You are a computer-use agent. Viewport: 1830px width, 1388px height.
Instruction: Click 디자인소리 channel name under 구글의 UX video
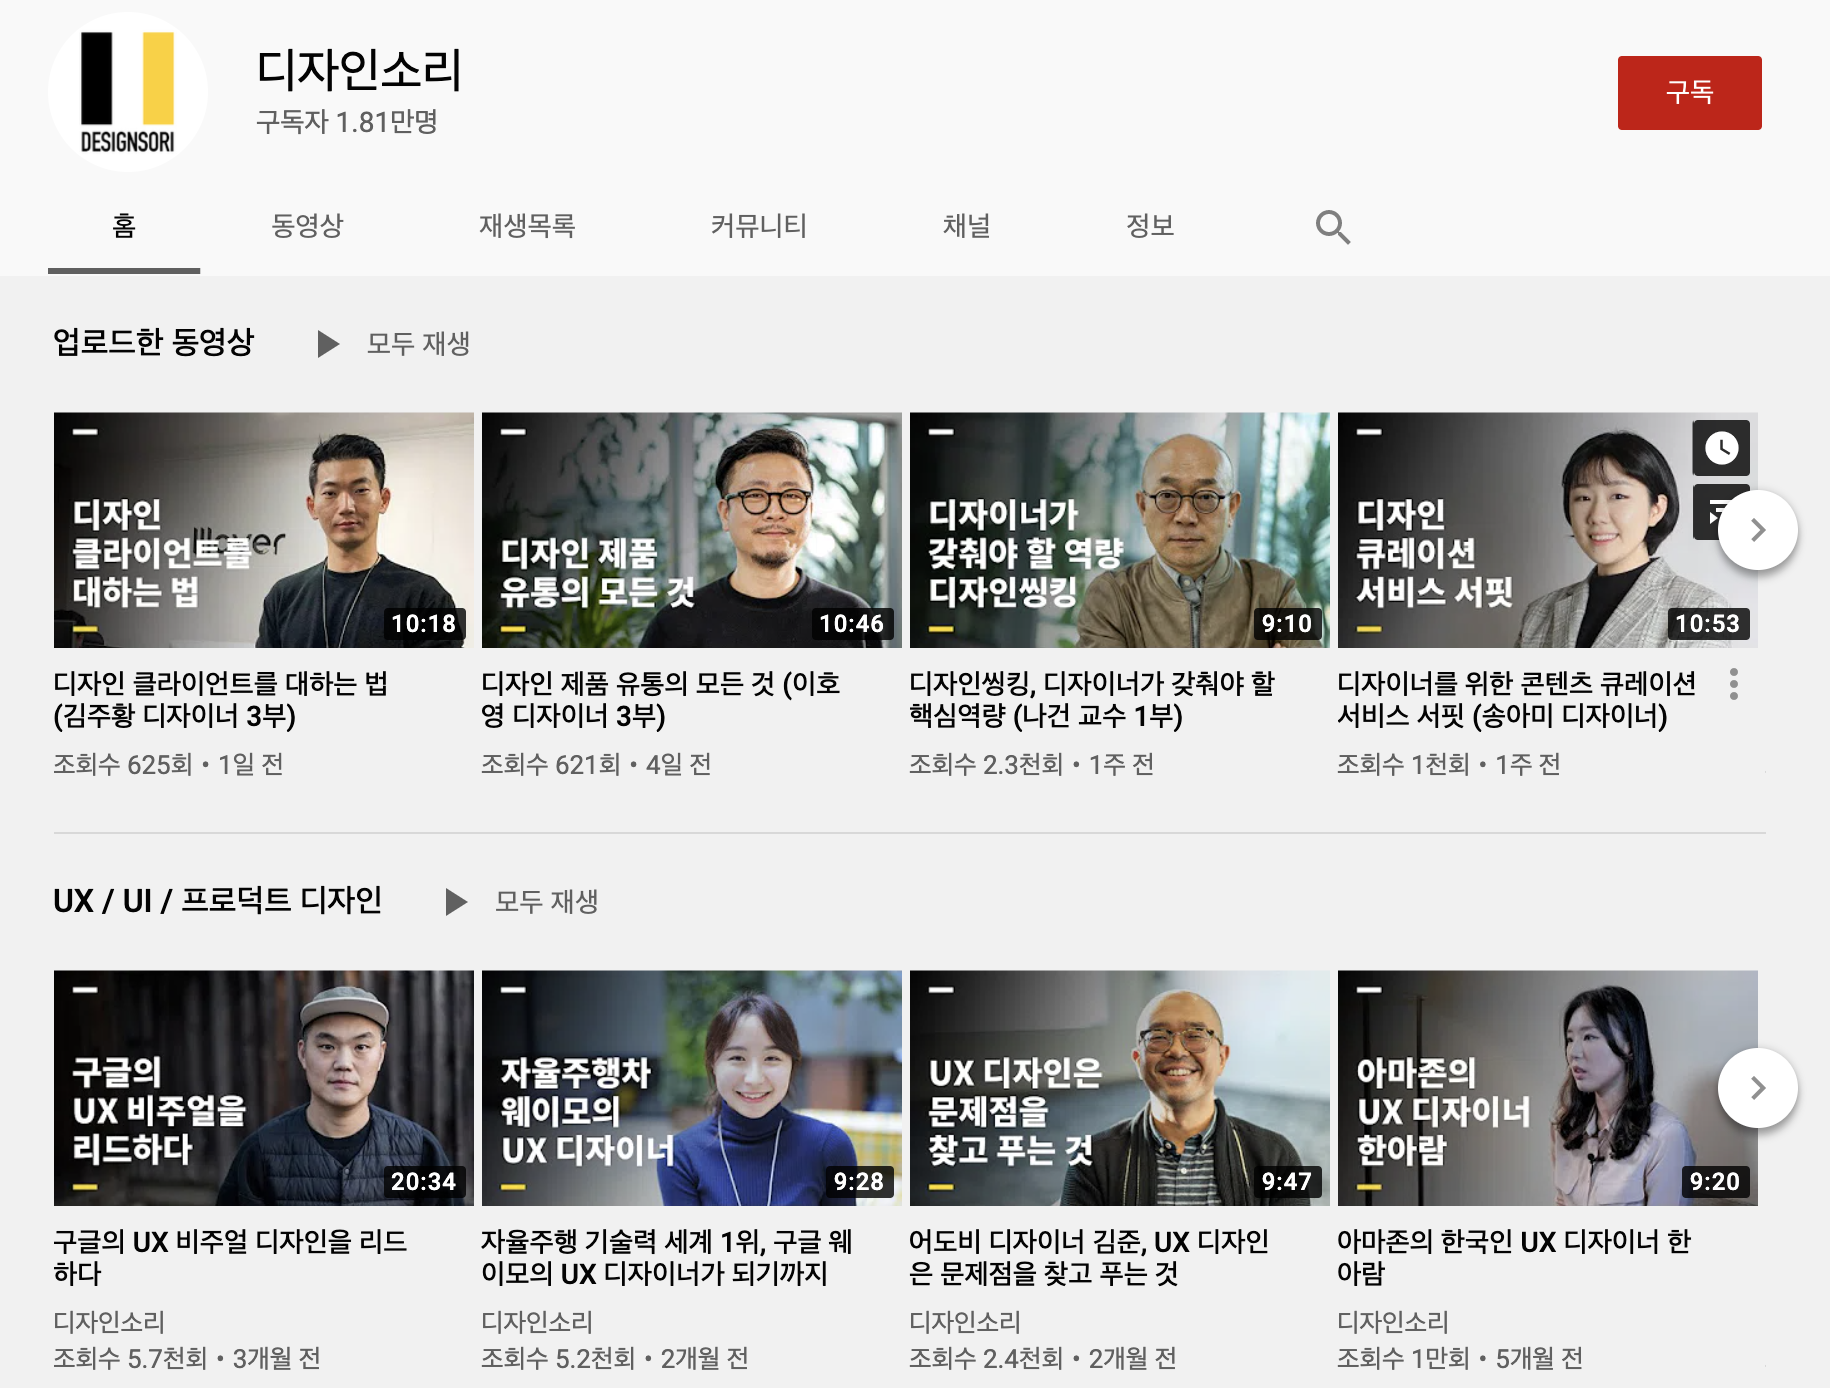click(x=109, y=1322)
